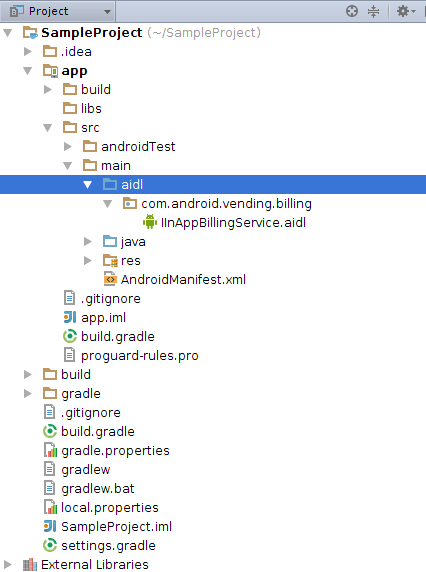Expand External Libraries arrow
The image size is (426, 572).
click(x=8, y=565)
